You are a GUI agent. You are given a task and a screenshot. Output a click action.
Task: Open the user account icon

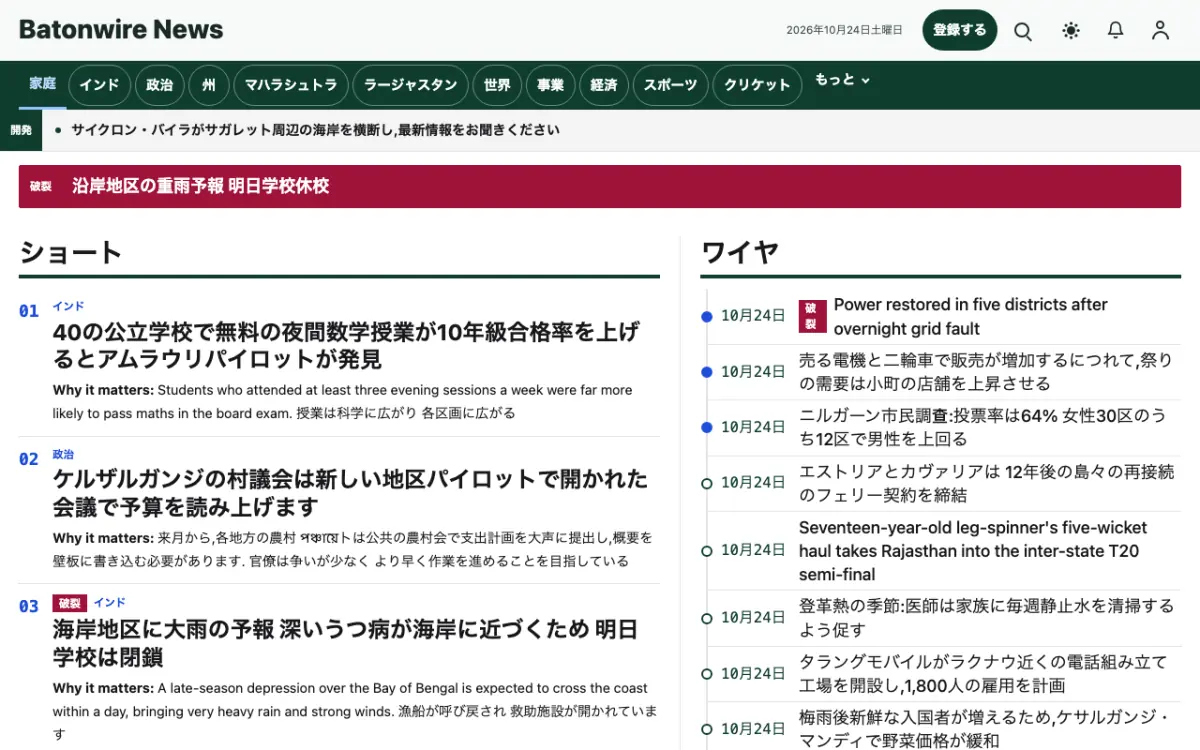[x=1160, y=31]
